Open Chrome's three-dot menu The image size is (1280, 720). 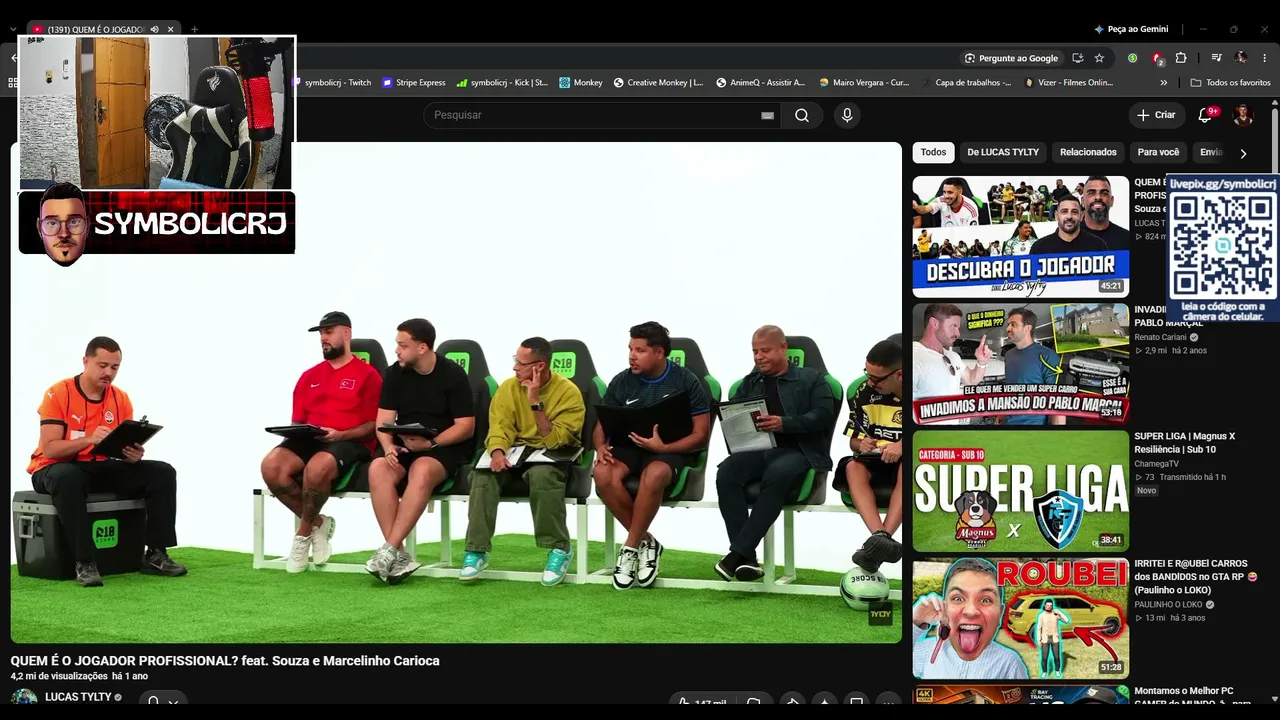pyautogui.click(x=1265, y=58)
